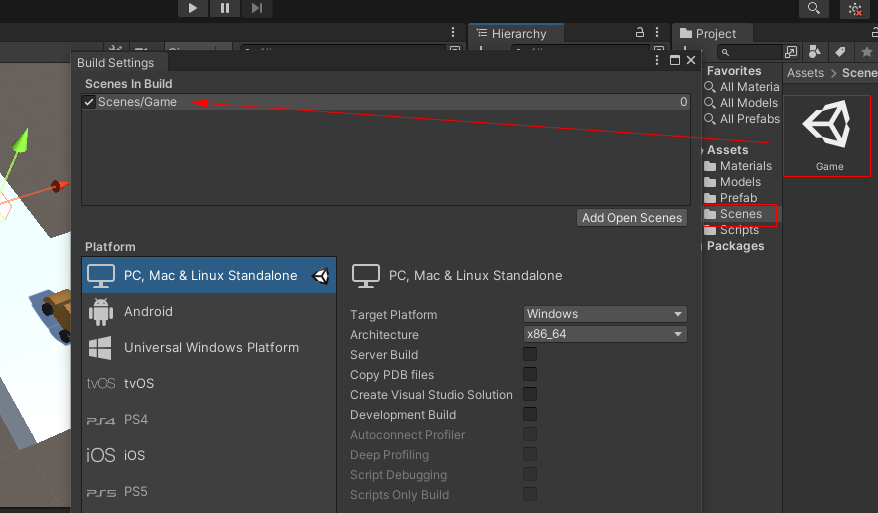Click the cloud services status icon
The height and width of the screenshot is (513, 878).
(x=854, y=9)
